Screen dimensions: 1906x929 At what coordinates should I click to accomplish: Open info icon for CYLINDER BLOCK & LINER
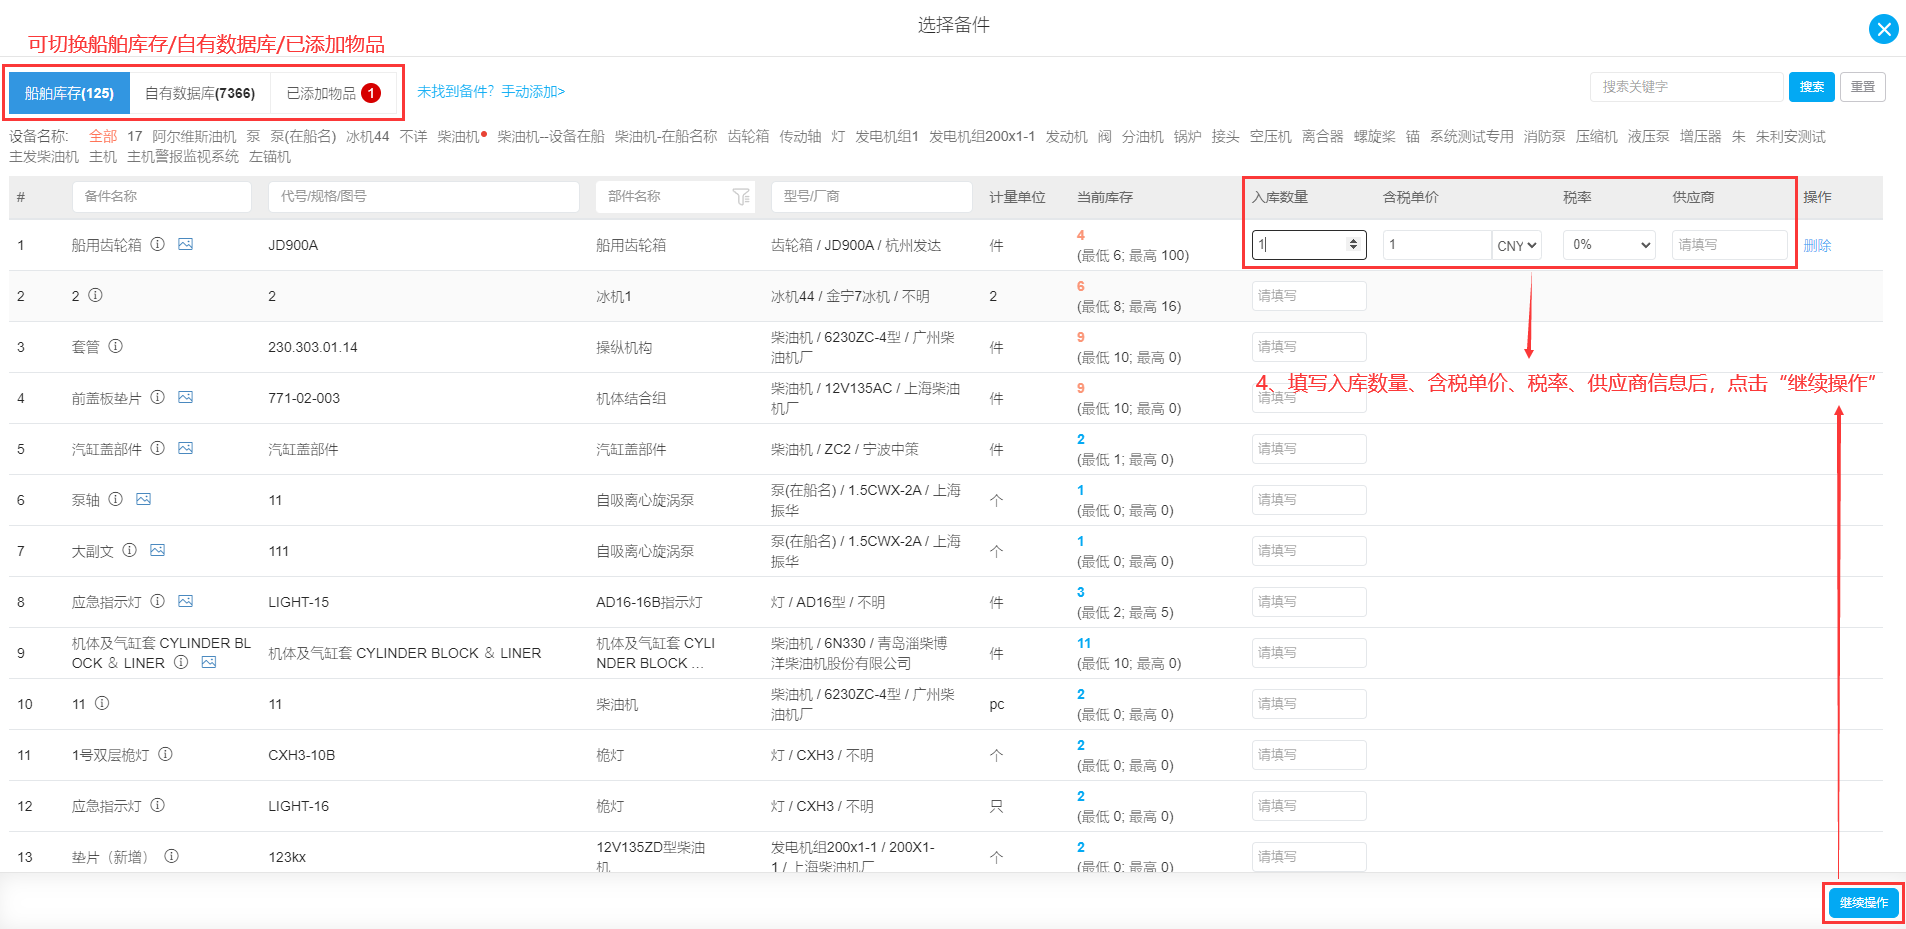180,662
